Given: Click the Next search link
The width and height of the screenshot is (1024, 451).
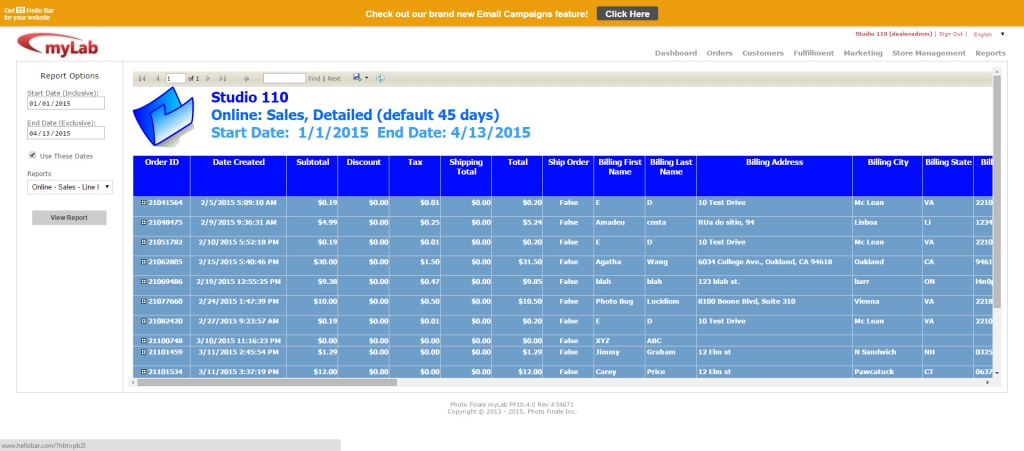Looking at the screenshot, I should point(334,78).
